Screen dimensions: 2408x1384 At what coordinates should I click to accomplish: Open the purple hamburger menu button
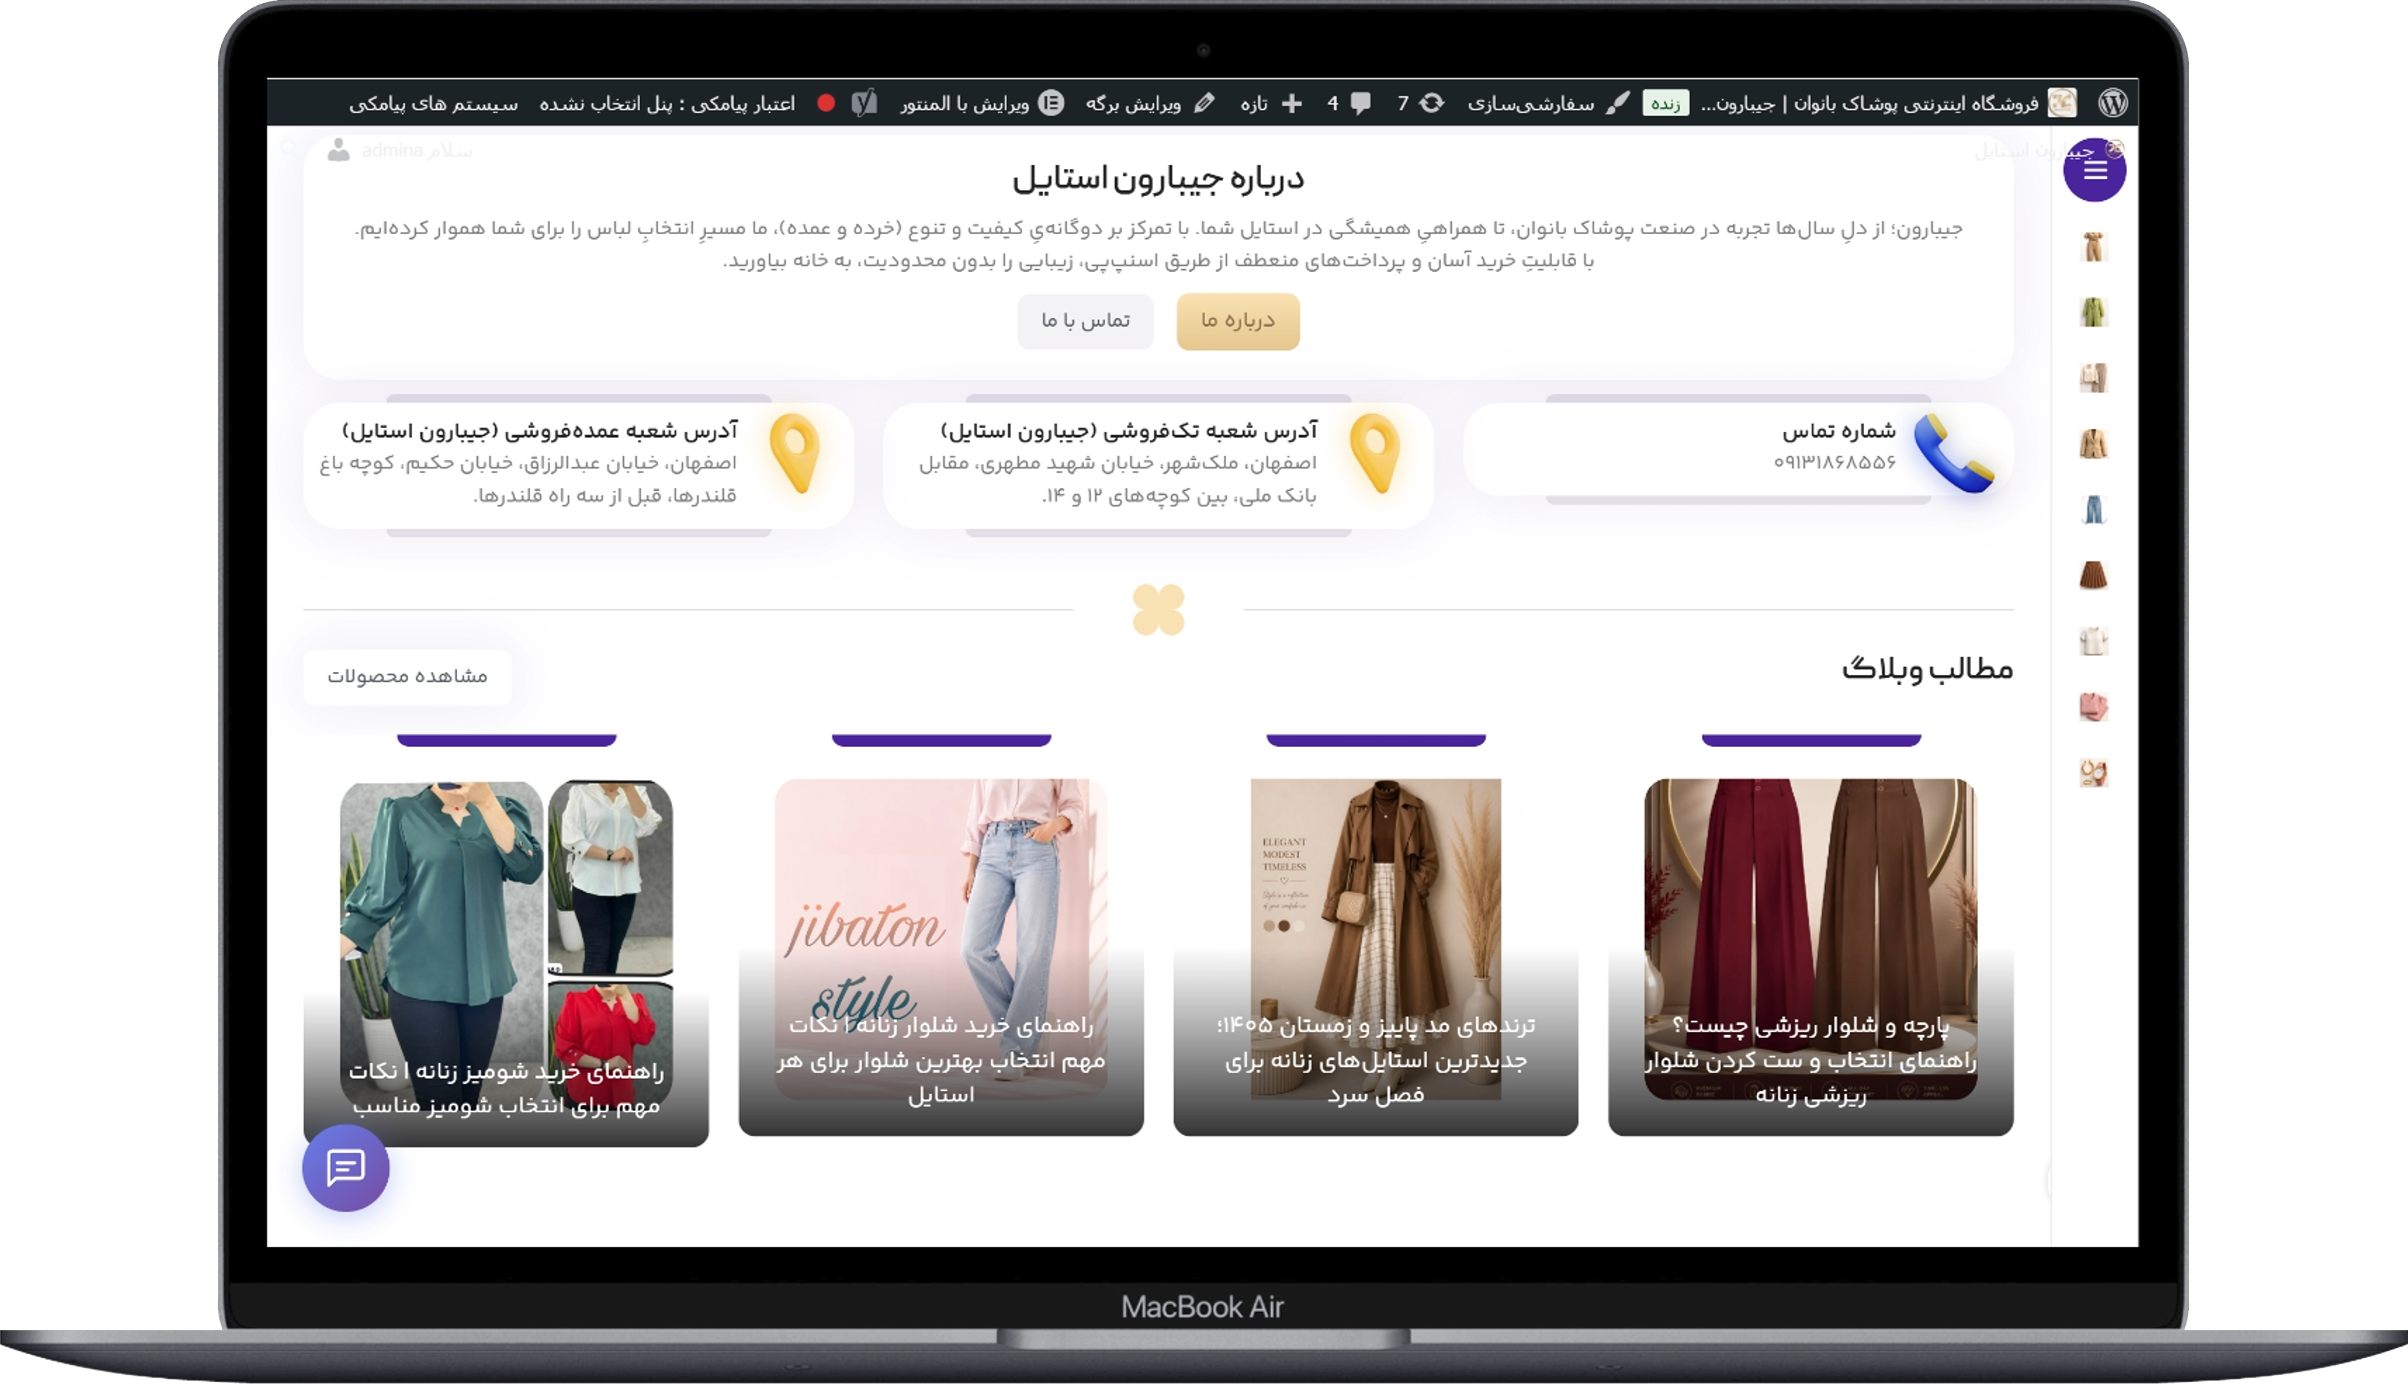pos(2094,170)
